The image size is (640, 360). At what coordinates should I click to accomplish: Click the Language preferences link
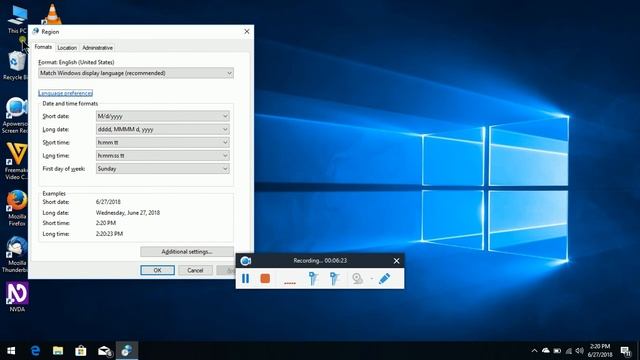click(x=65, y=93)
